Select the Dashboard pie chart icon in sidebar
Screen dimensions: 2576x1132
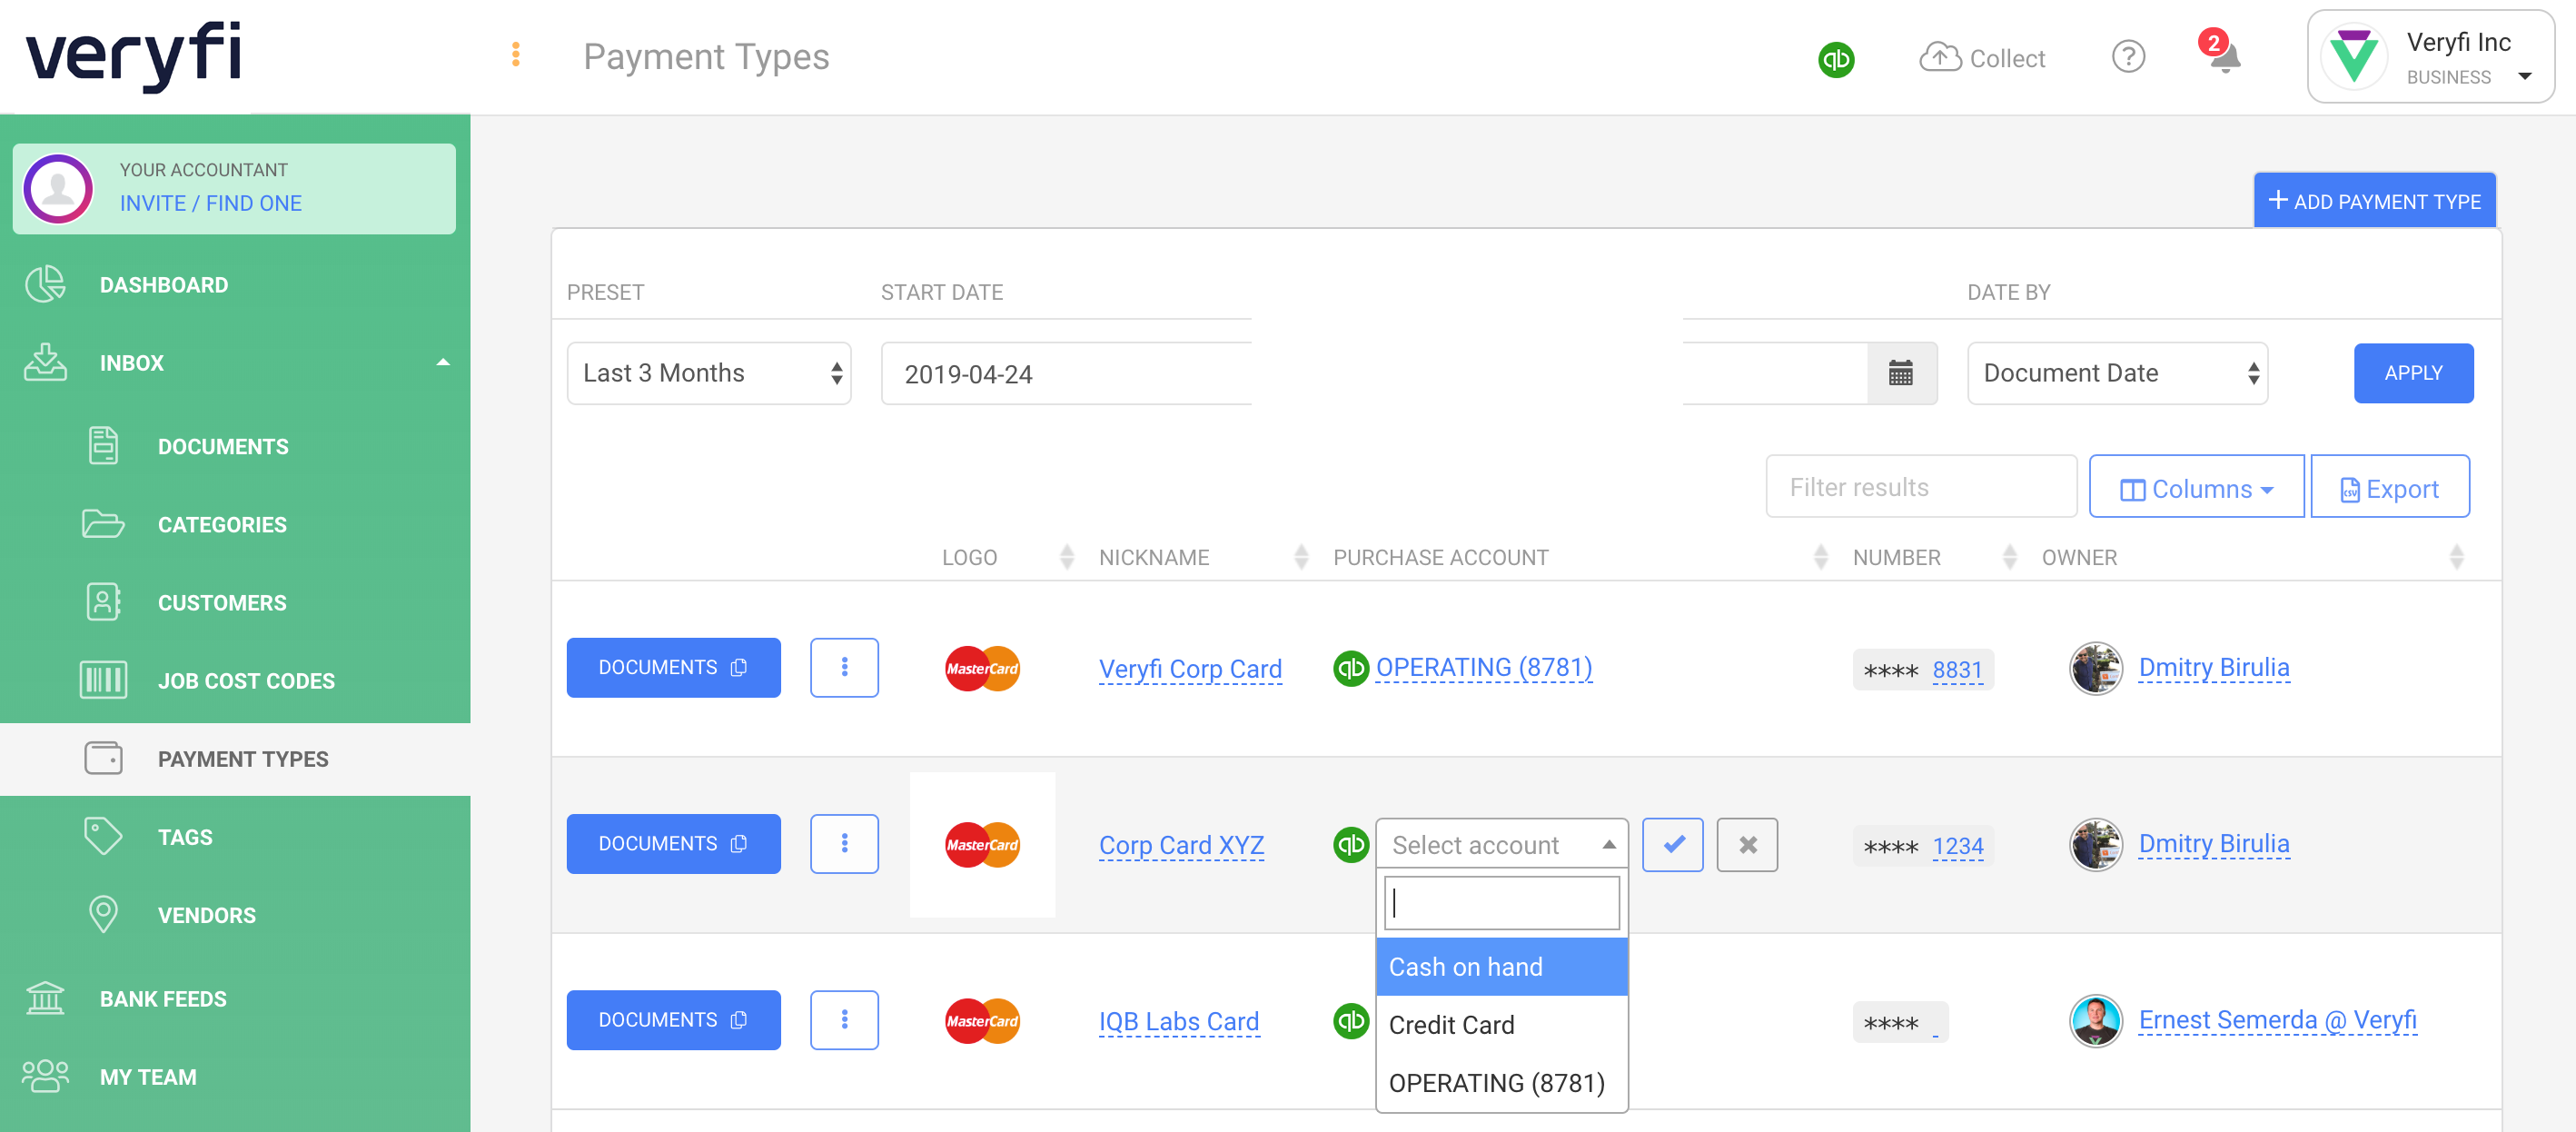[44, 284]
